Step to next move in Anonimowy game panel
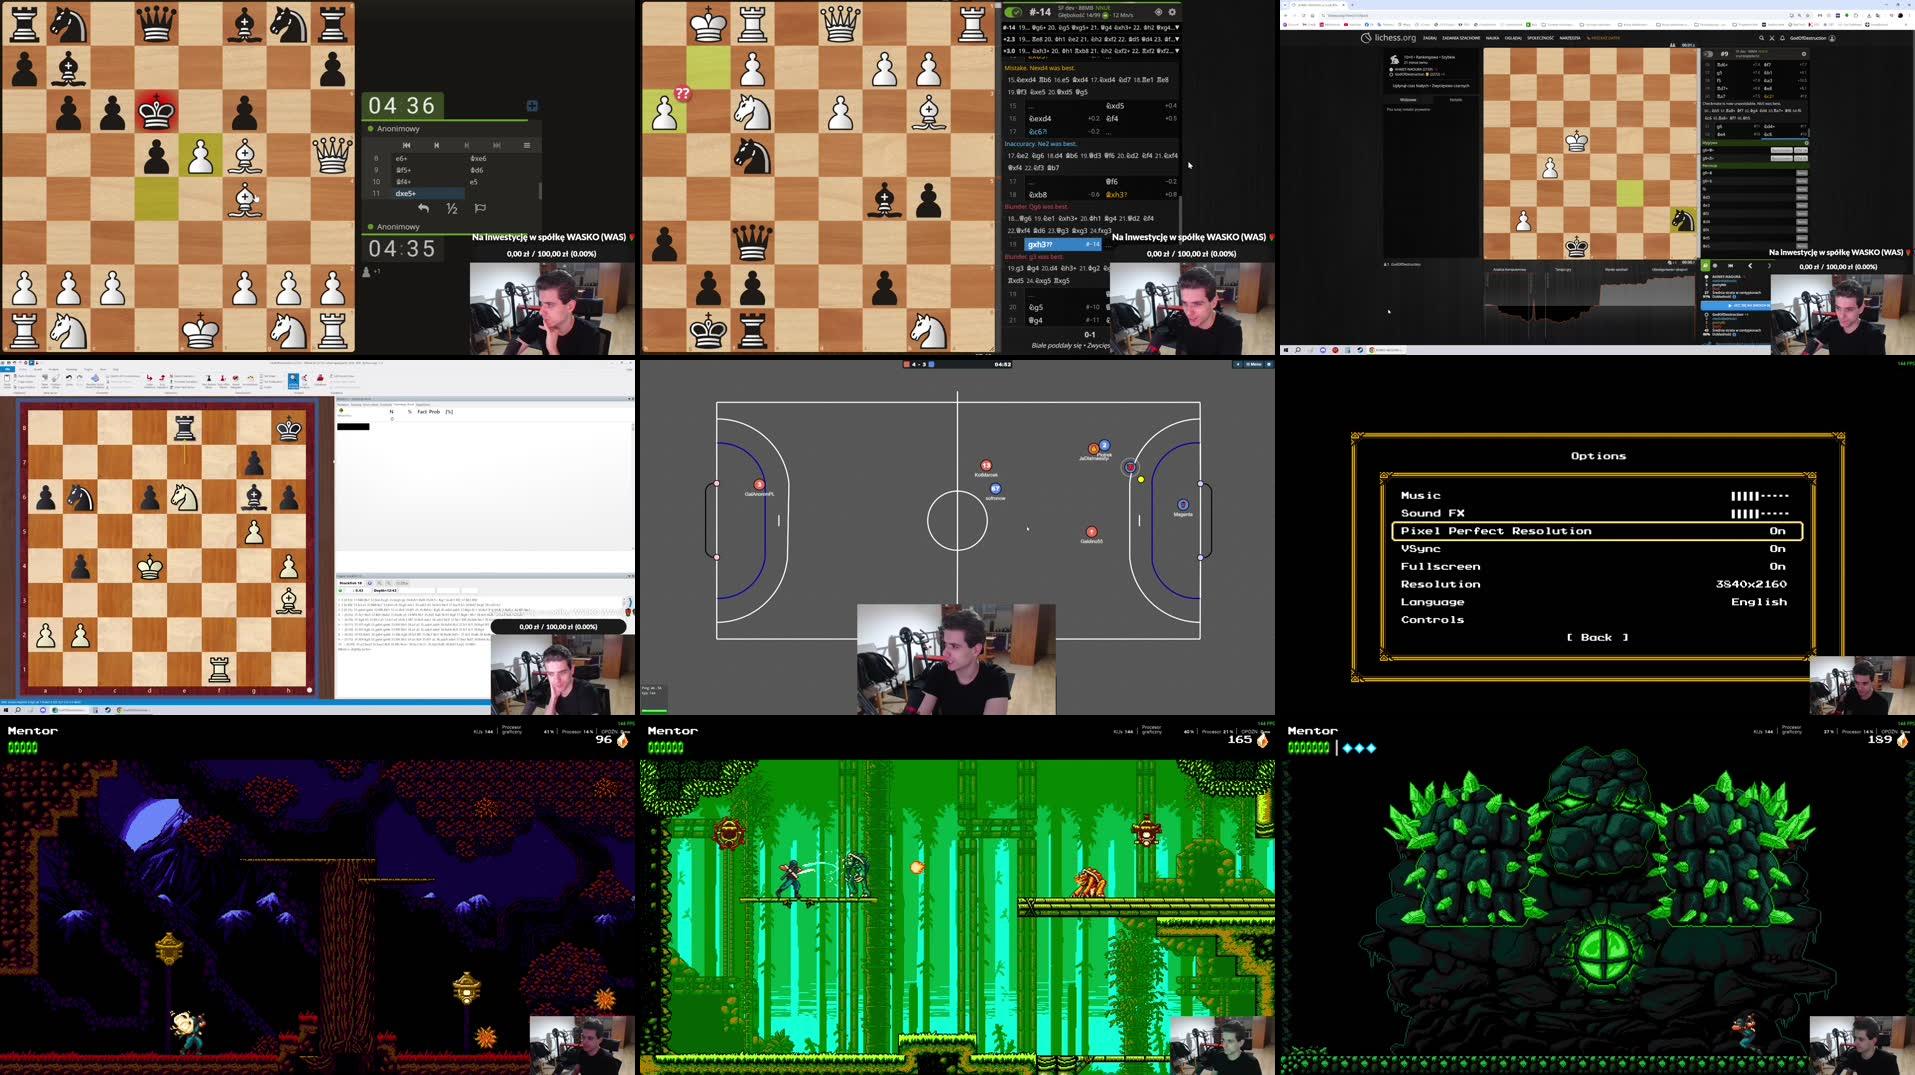Screen dimensions: 1915x1075 click(x=466, y=145)
